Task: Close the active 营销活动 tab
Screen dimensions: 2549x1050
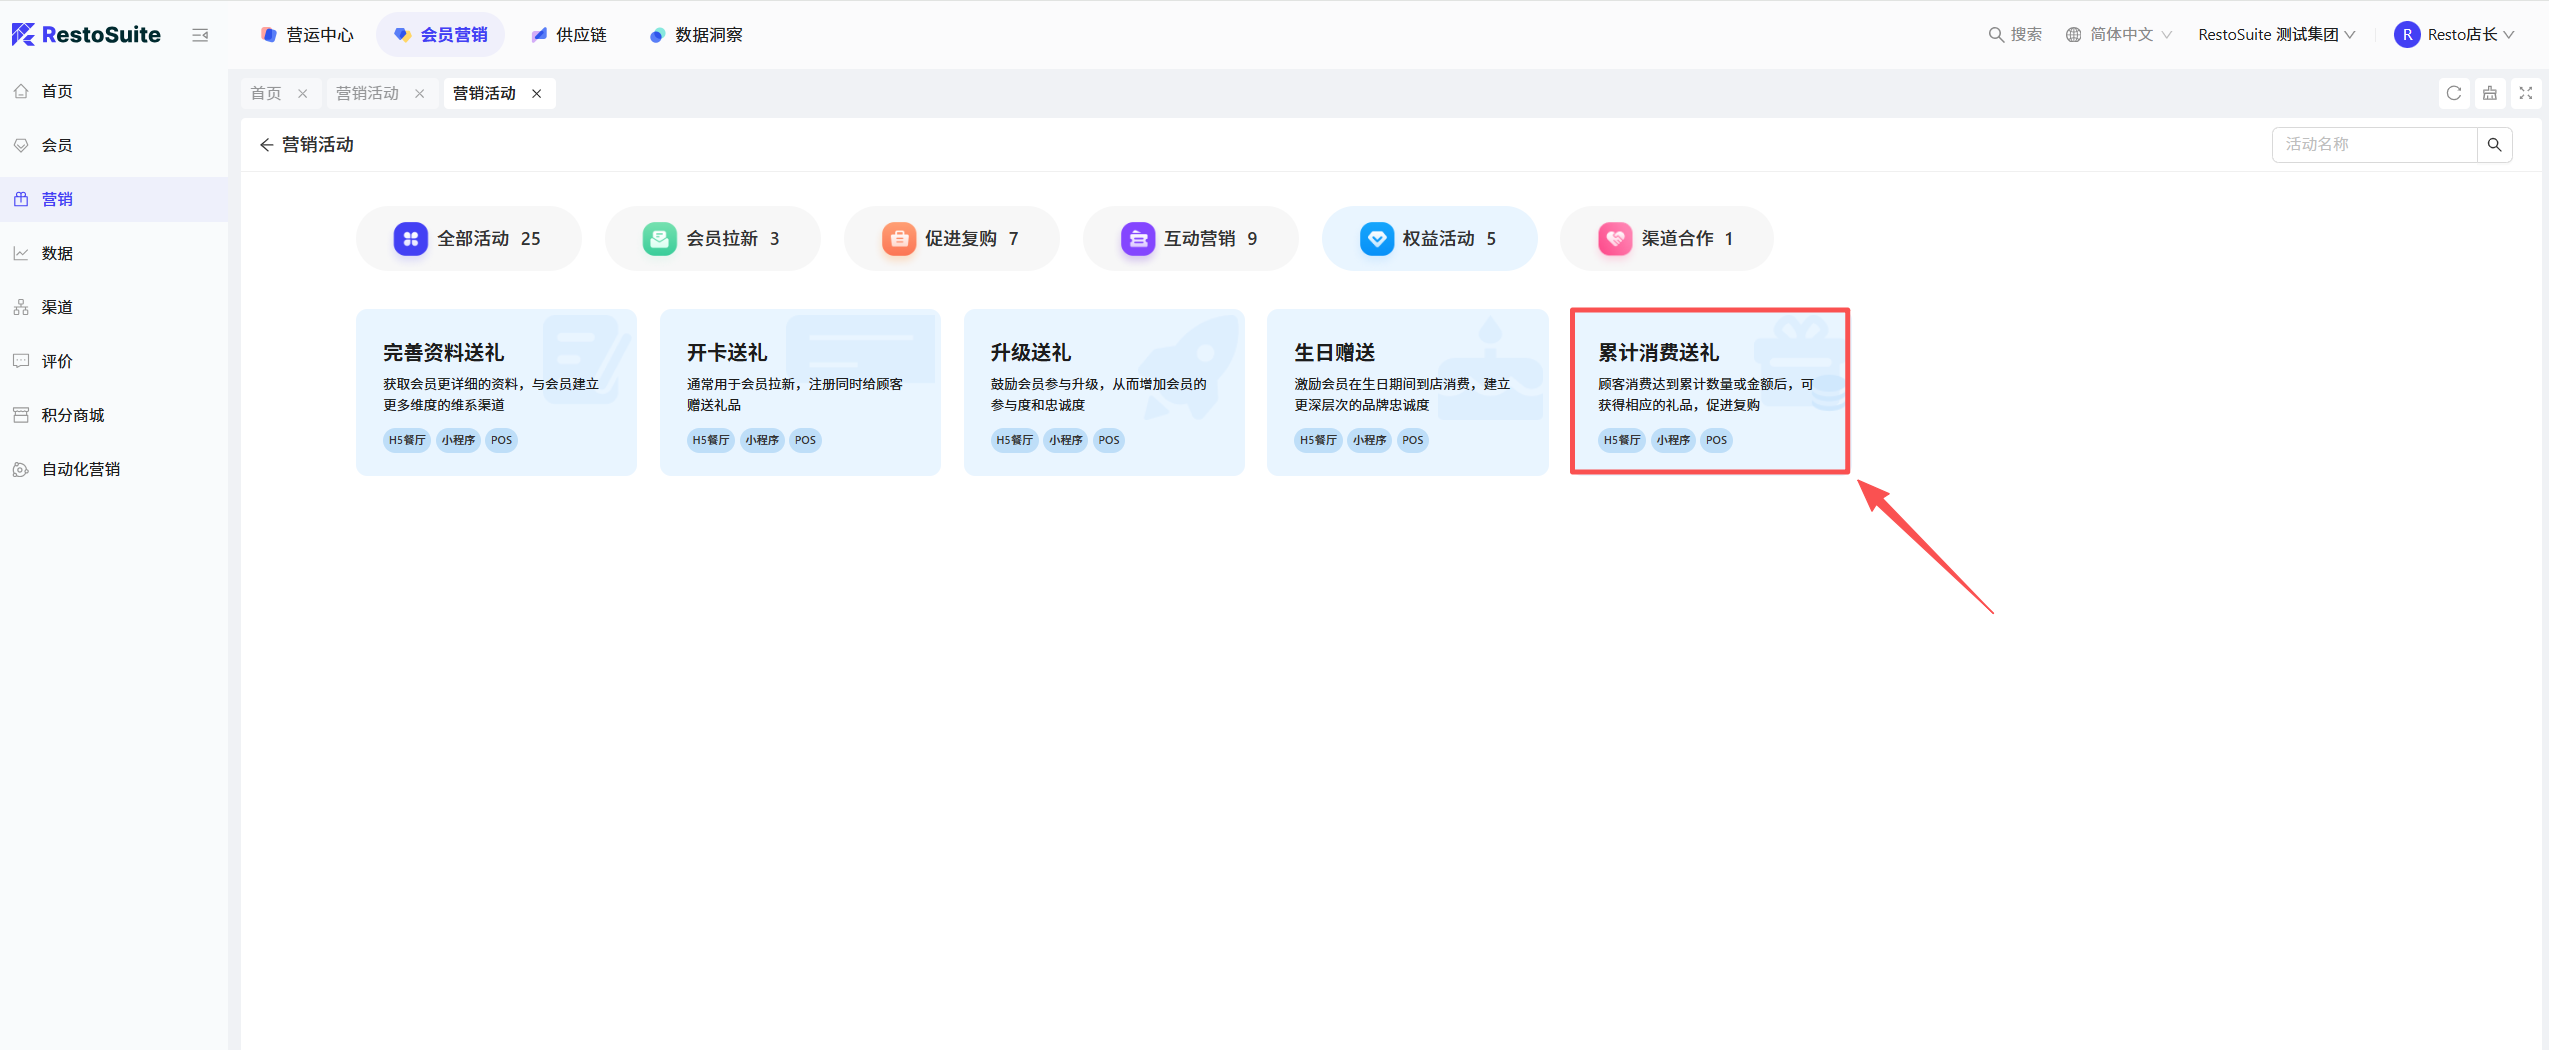Action: (x=537, y=93)
